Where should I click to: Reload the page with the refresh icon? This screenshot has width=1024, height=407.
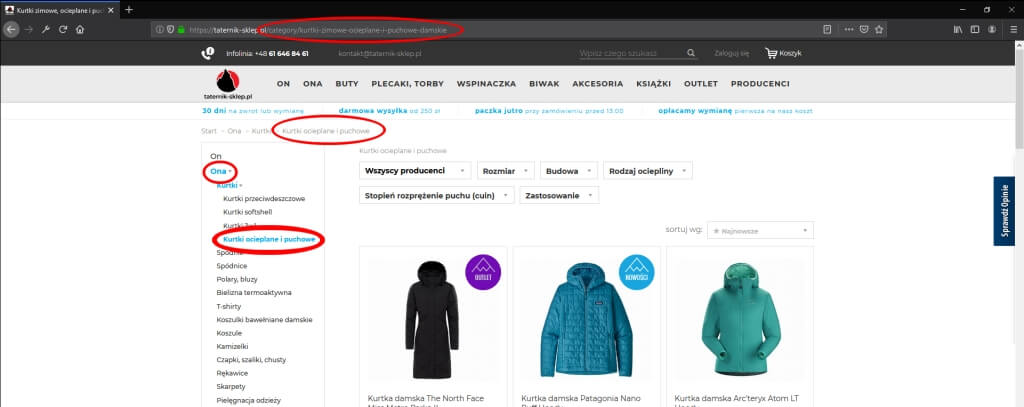coord(63,29)
